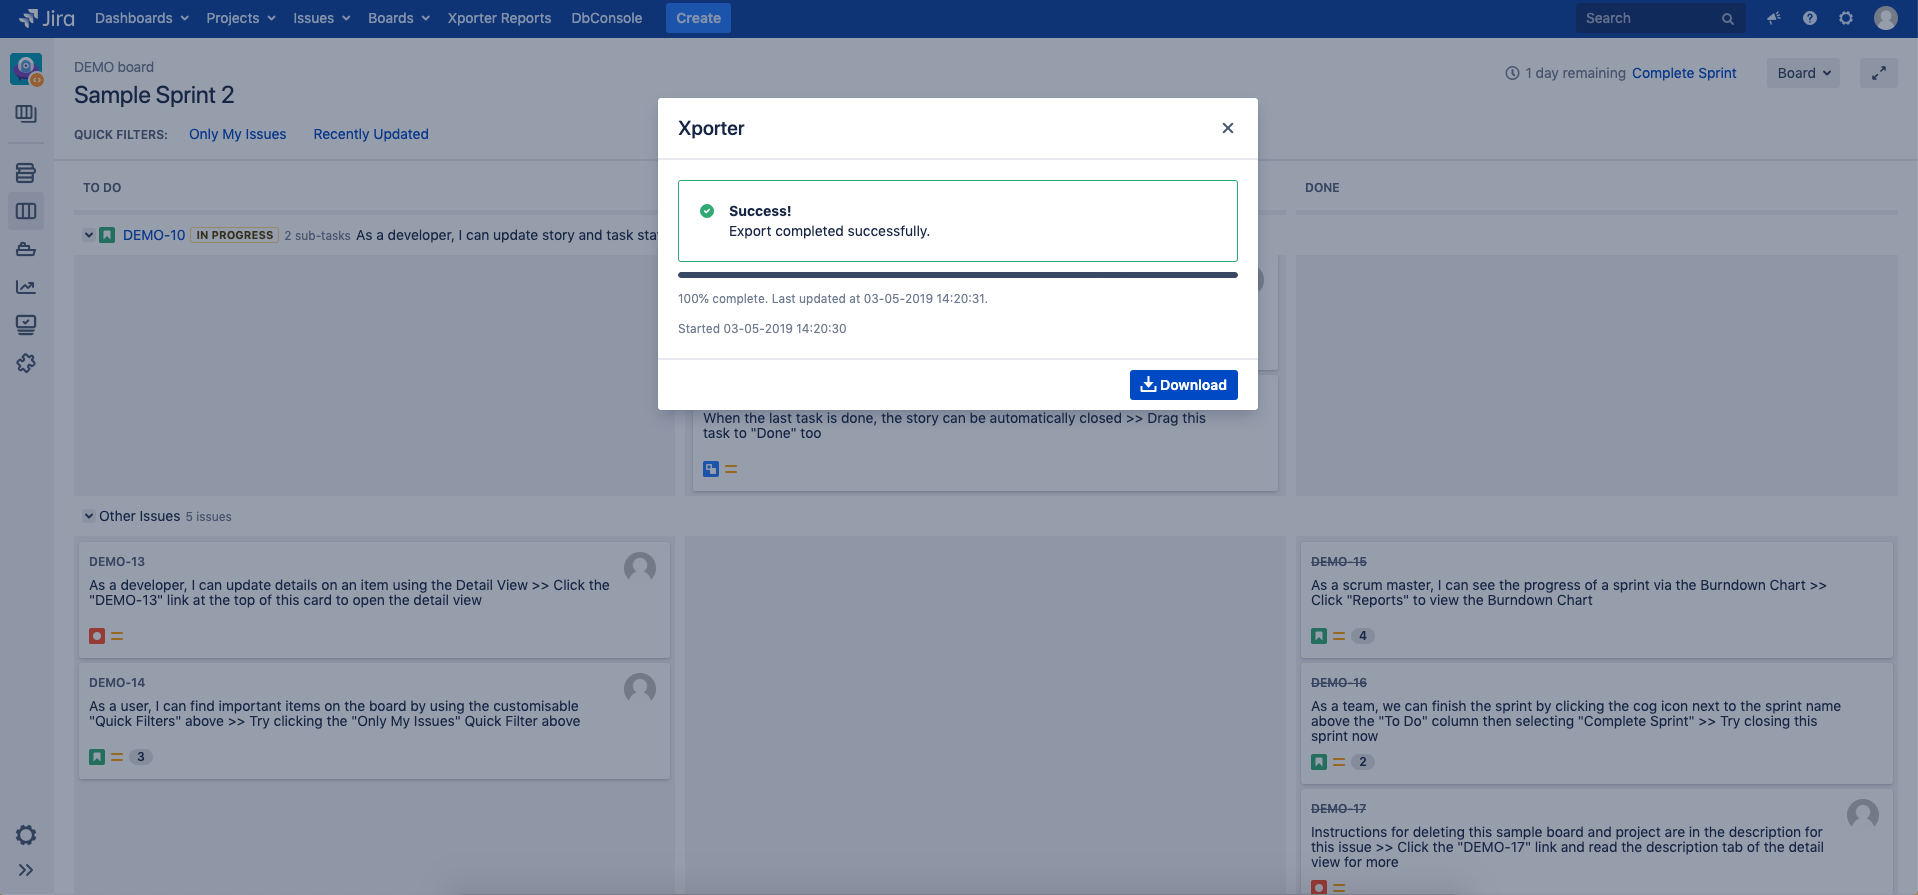
Task: Toggle the Recently Updated quick filter
Action: pos(370,134)
